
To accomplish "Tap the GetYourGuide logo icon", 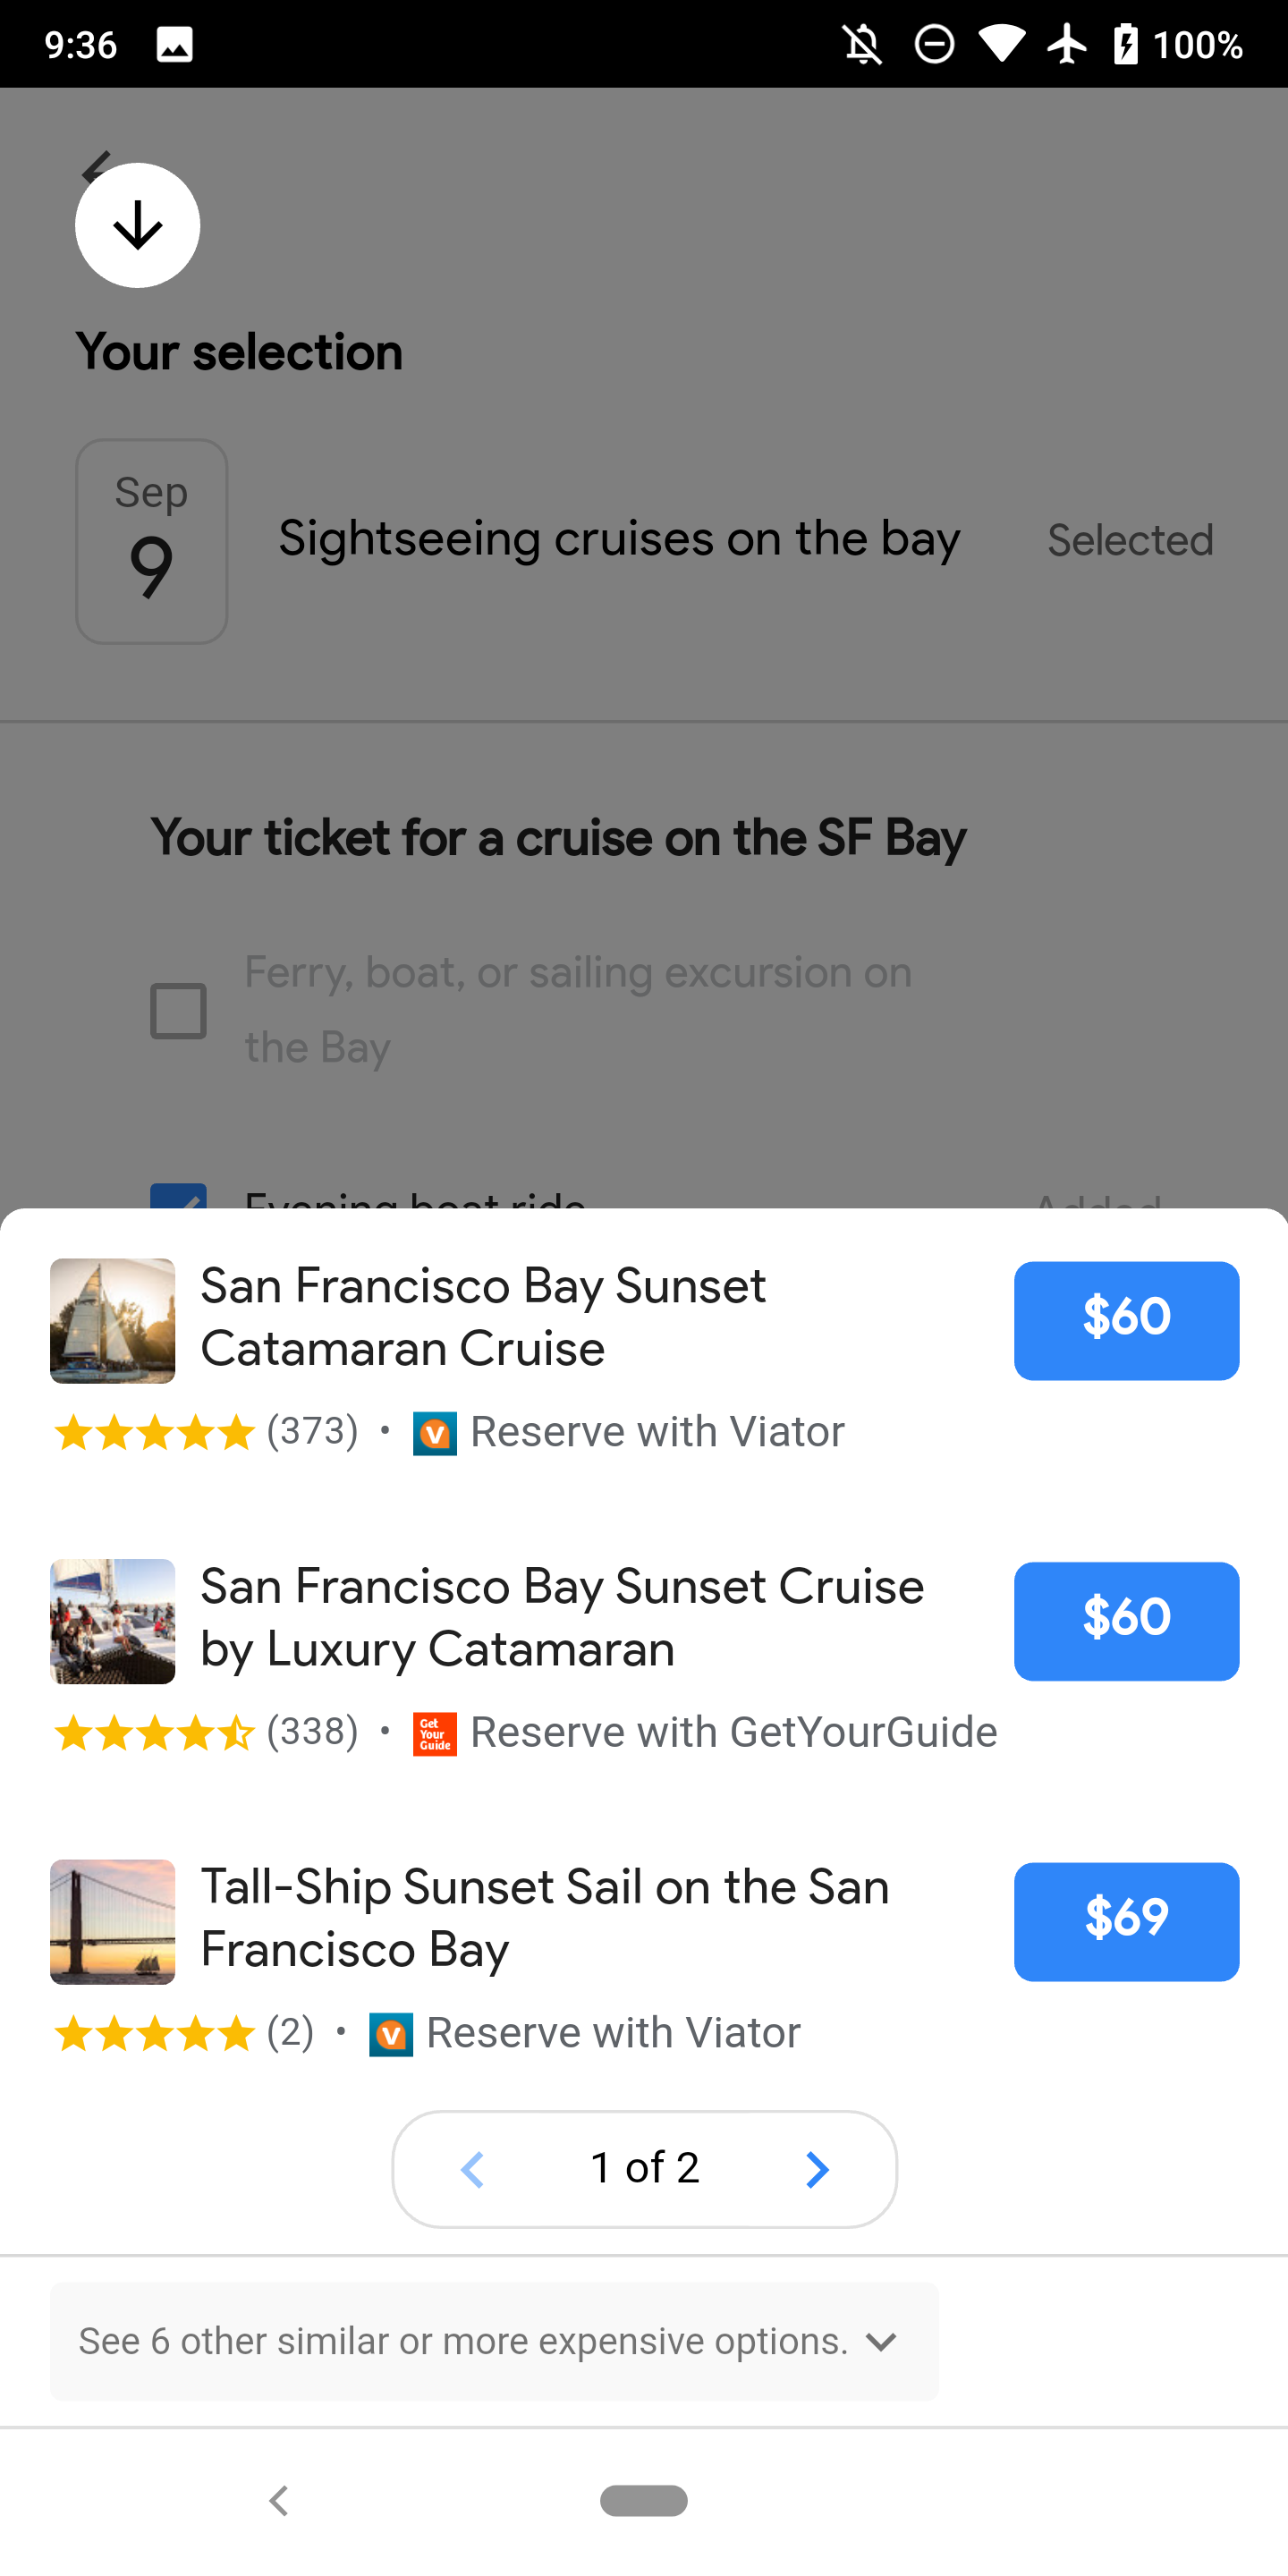I will tap(434, 1733).
